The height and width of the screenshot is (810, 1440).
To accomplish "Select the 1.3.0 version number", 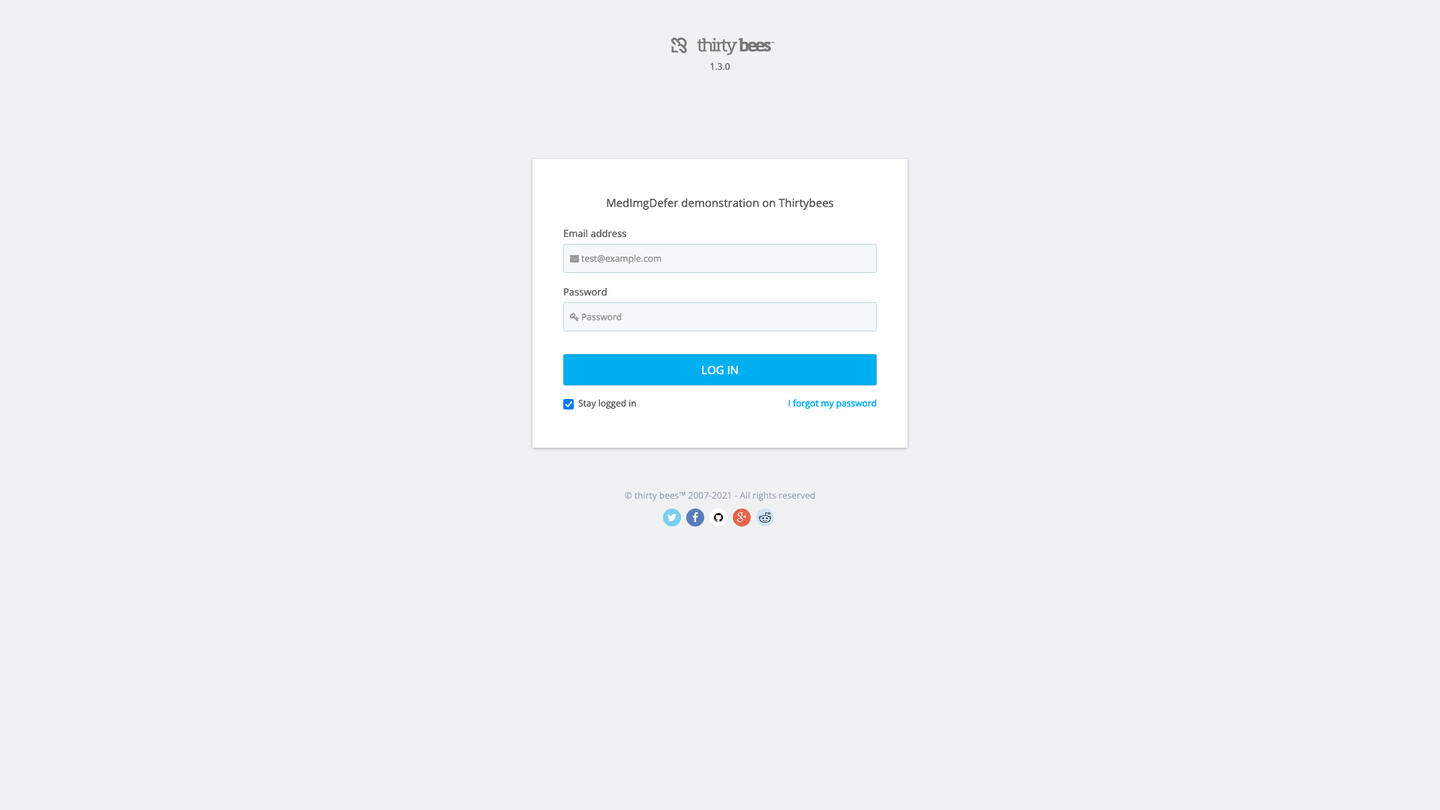I will tap(720, 66).
